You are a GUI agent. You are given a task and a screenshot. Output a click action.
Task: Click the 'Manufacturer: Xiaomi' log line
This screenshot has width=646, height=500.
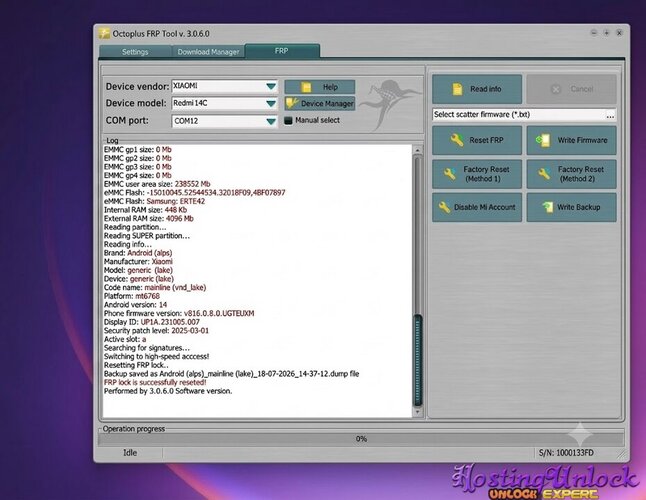pyautogui.click(x=138, y=262)
